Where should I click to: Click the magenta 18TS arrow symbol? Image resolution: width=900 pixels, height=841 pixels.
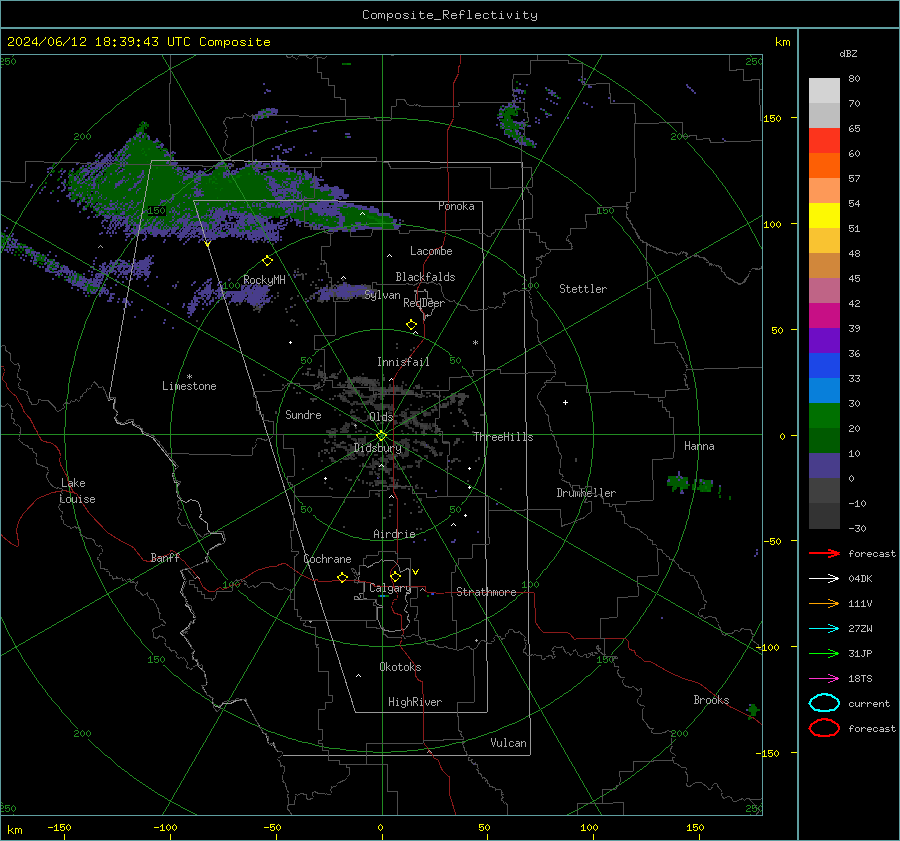(824, 679)
